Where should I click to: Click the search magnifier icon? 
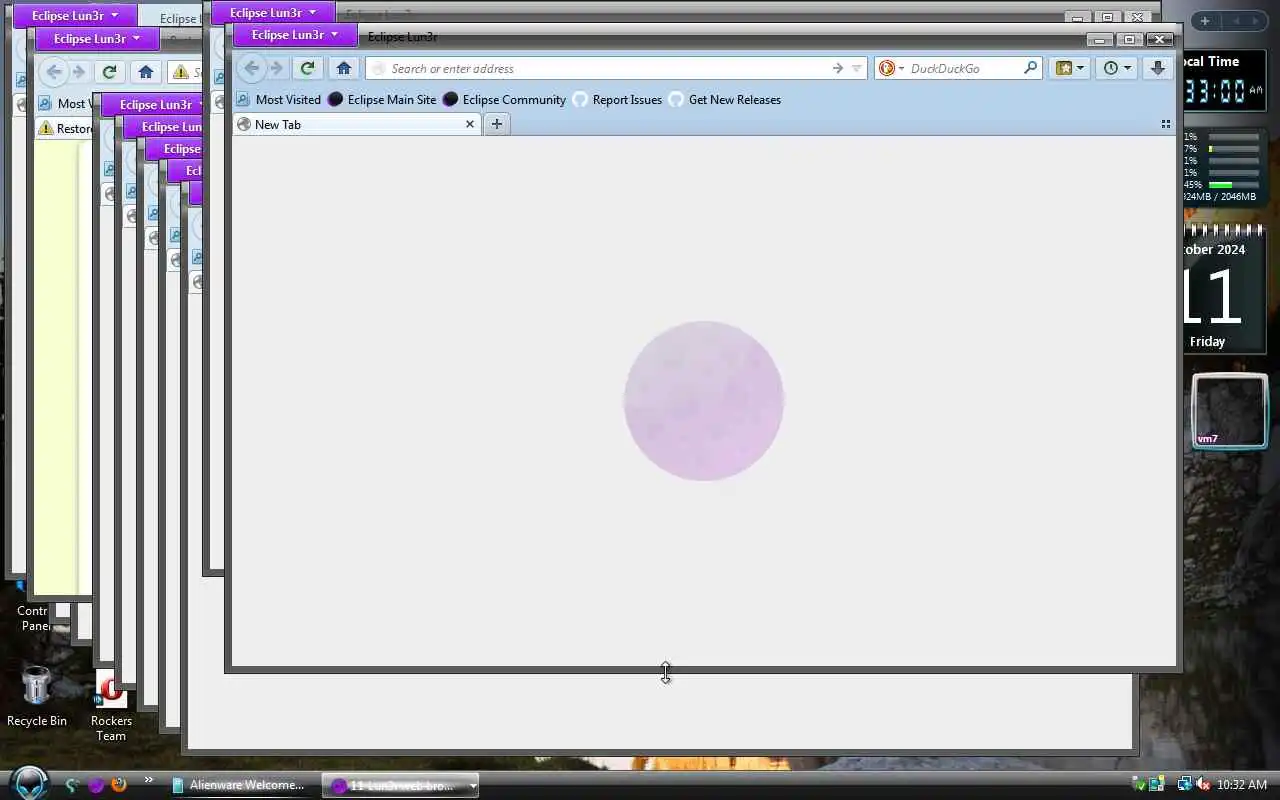1030,68
